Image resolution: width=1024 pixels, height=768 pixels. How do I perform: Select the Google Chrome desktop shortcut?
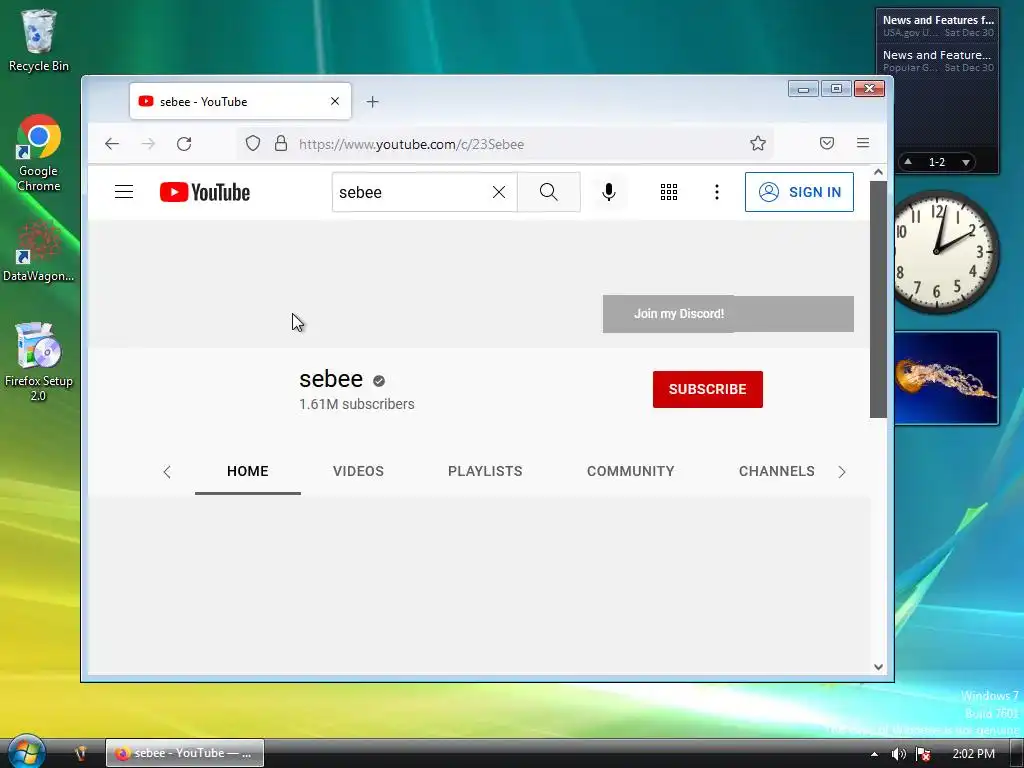point(39,153)
